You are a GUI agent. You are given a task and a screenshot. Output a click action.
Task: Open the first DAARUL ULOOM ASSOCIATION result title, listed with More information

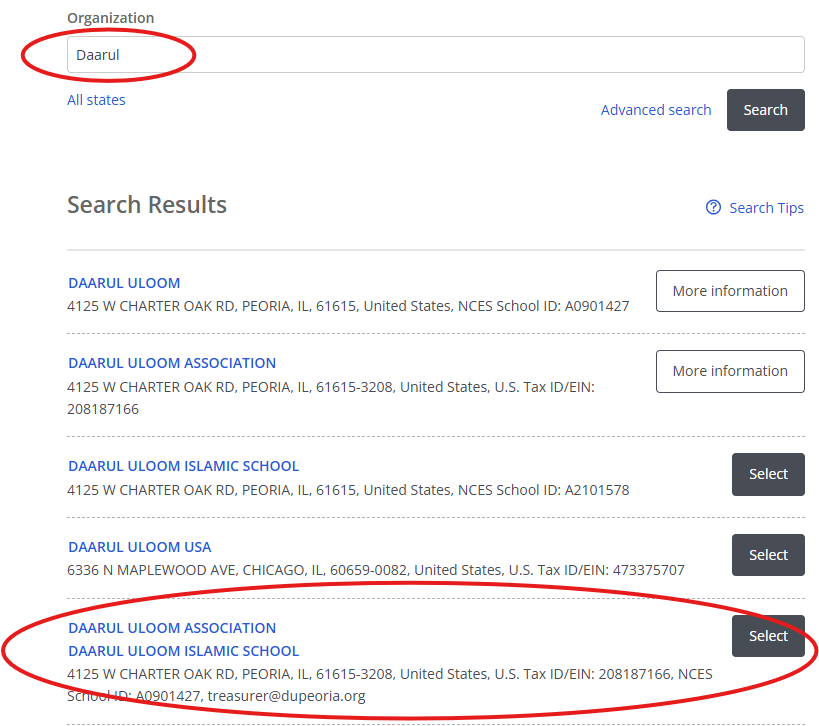(x=172, y=363)
